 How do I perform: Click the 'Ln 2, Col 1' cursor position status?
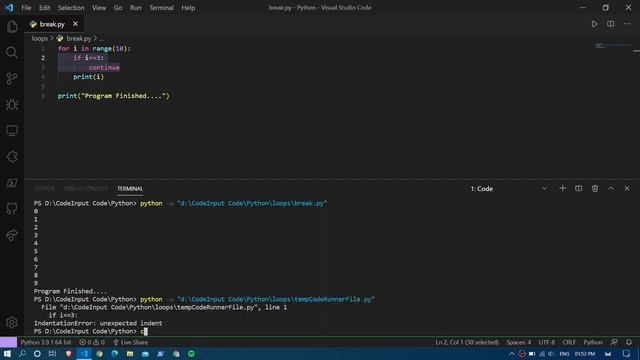tap(467, 342)
